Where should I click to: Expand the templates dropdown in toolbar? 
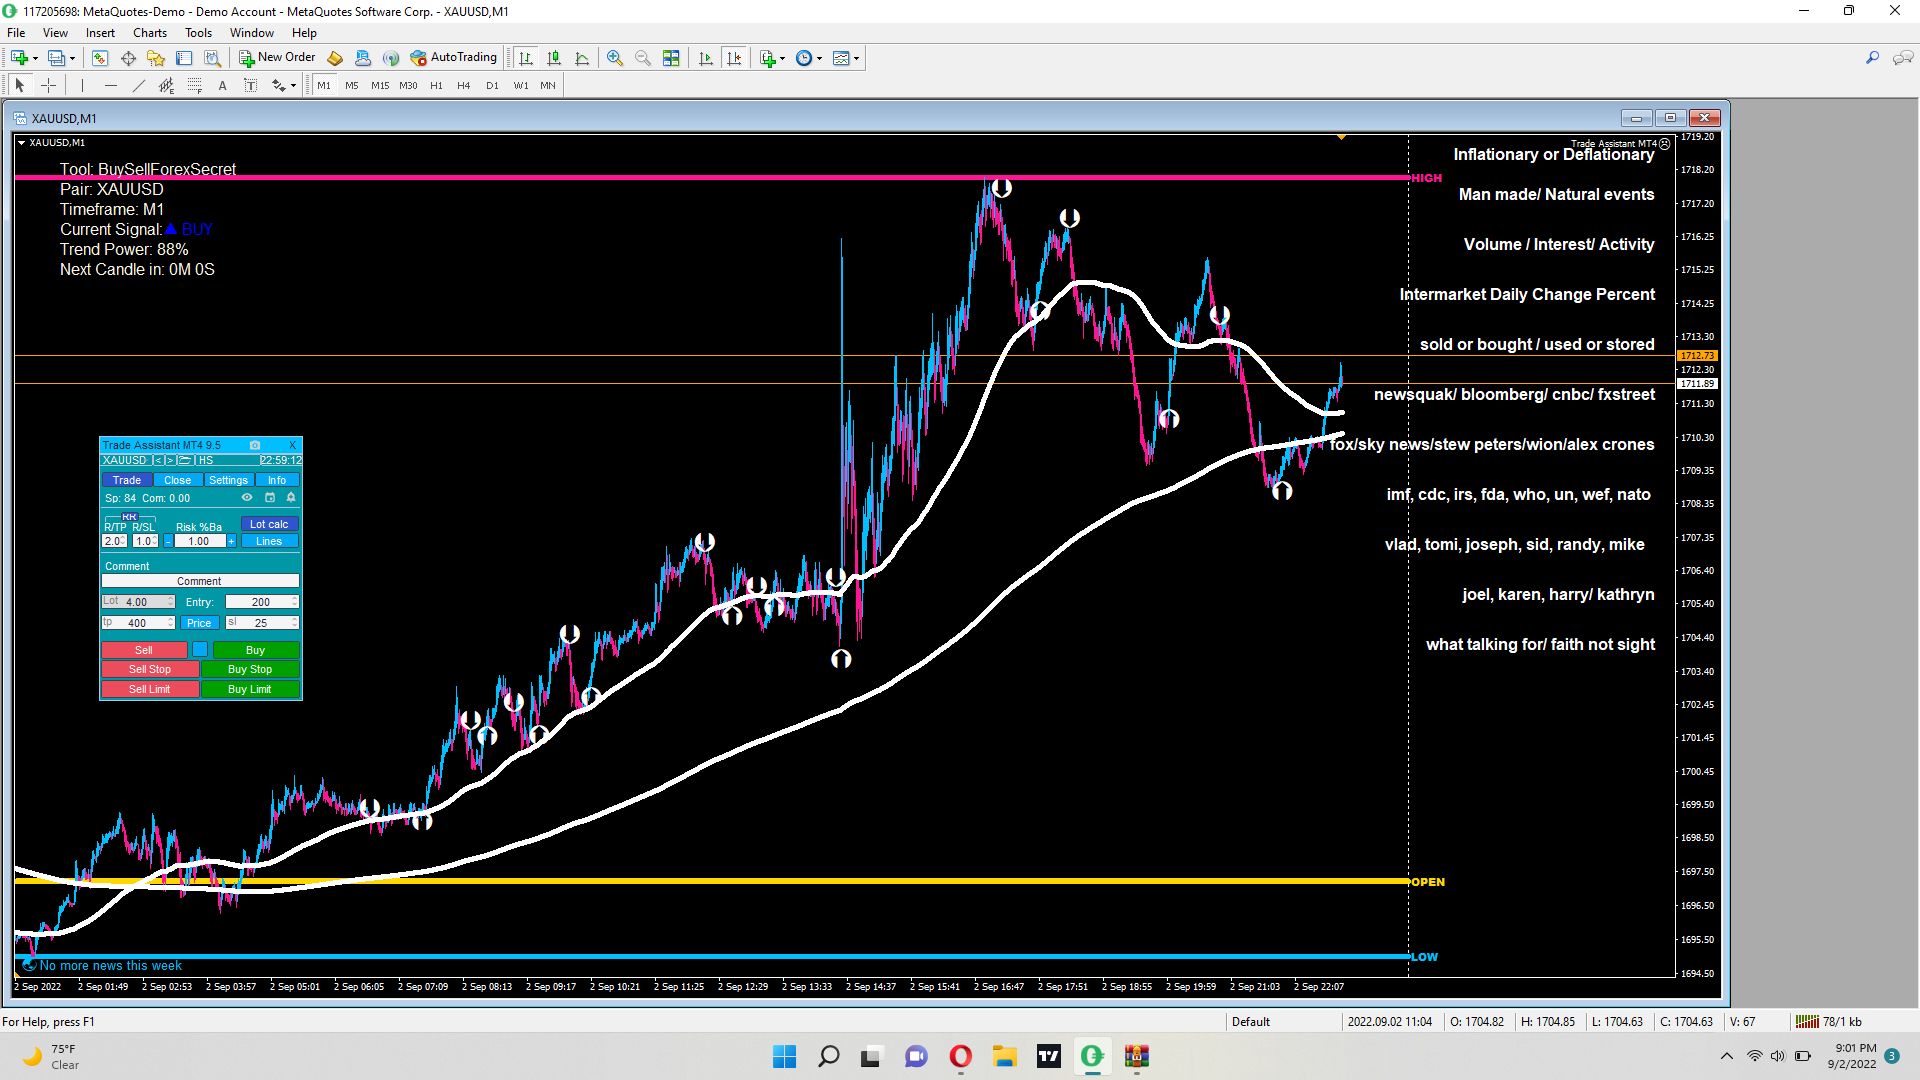pos(857,58)
